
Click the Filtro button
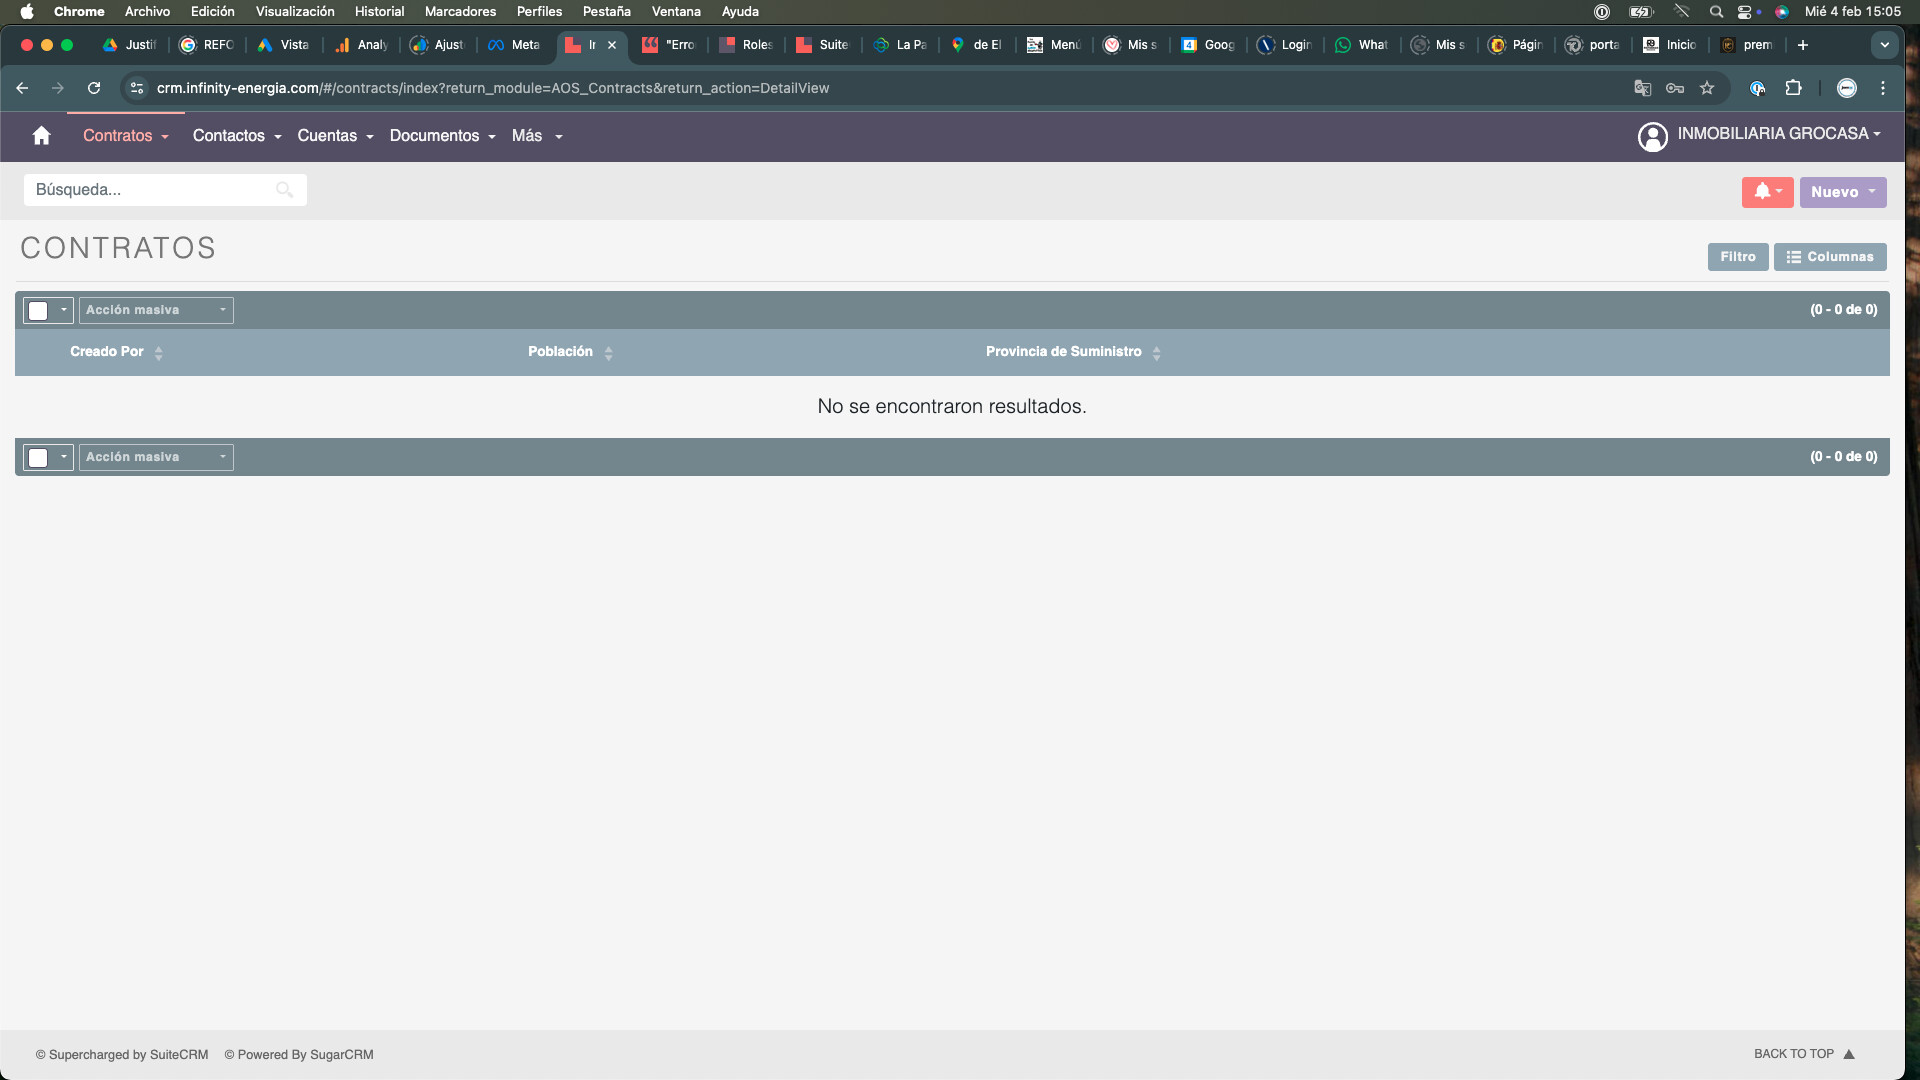pyautogui.click(x=1737, y=257)
